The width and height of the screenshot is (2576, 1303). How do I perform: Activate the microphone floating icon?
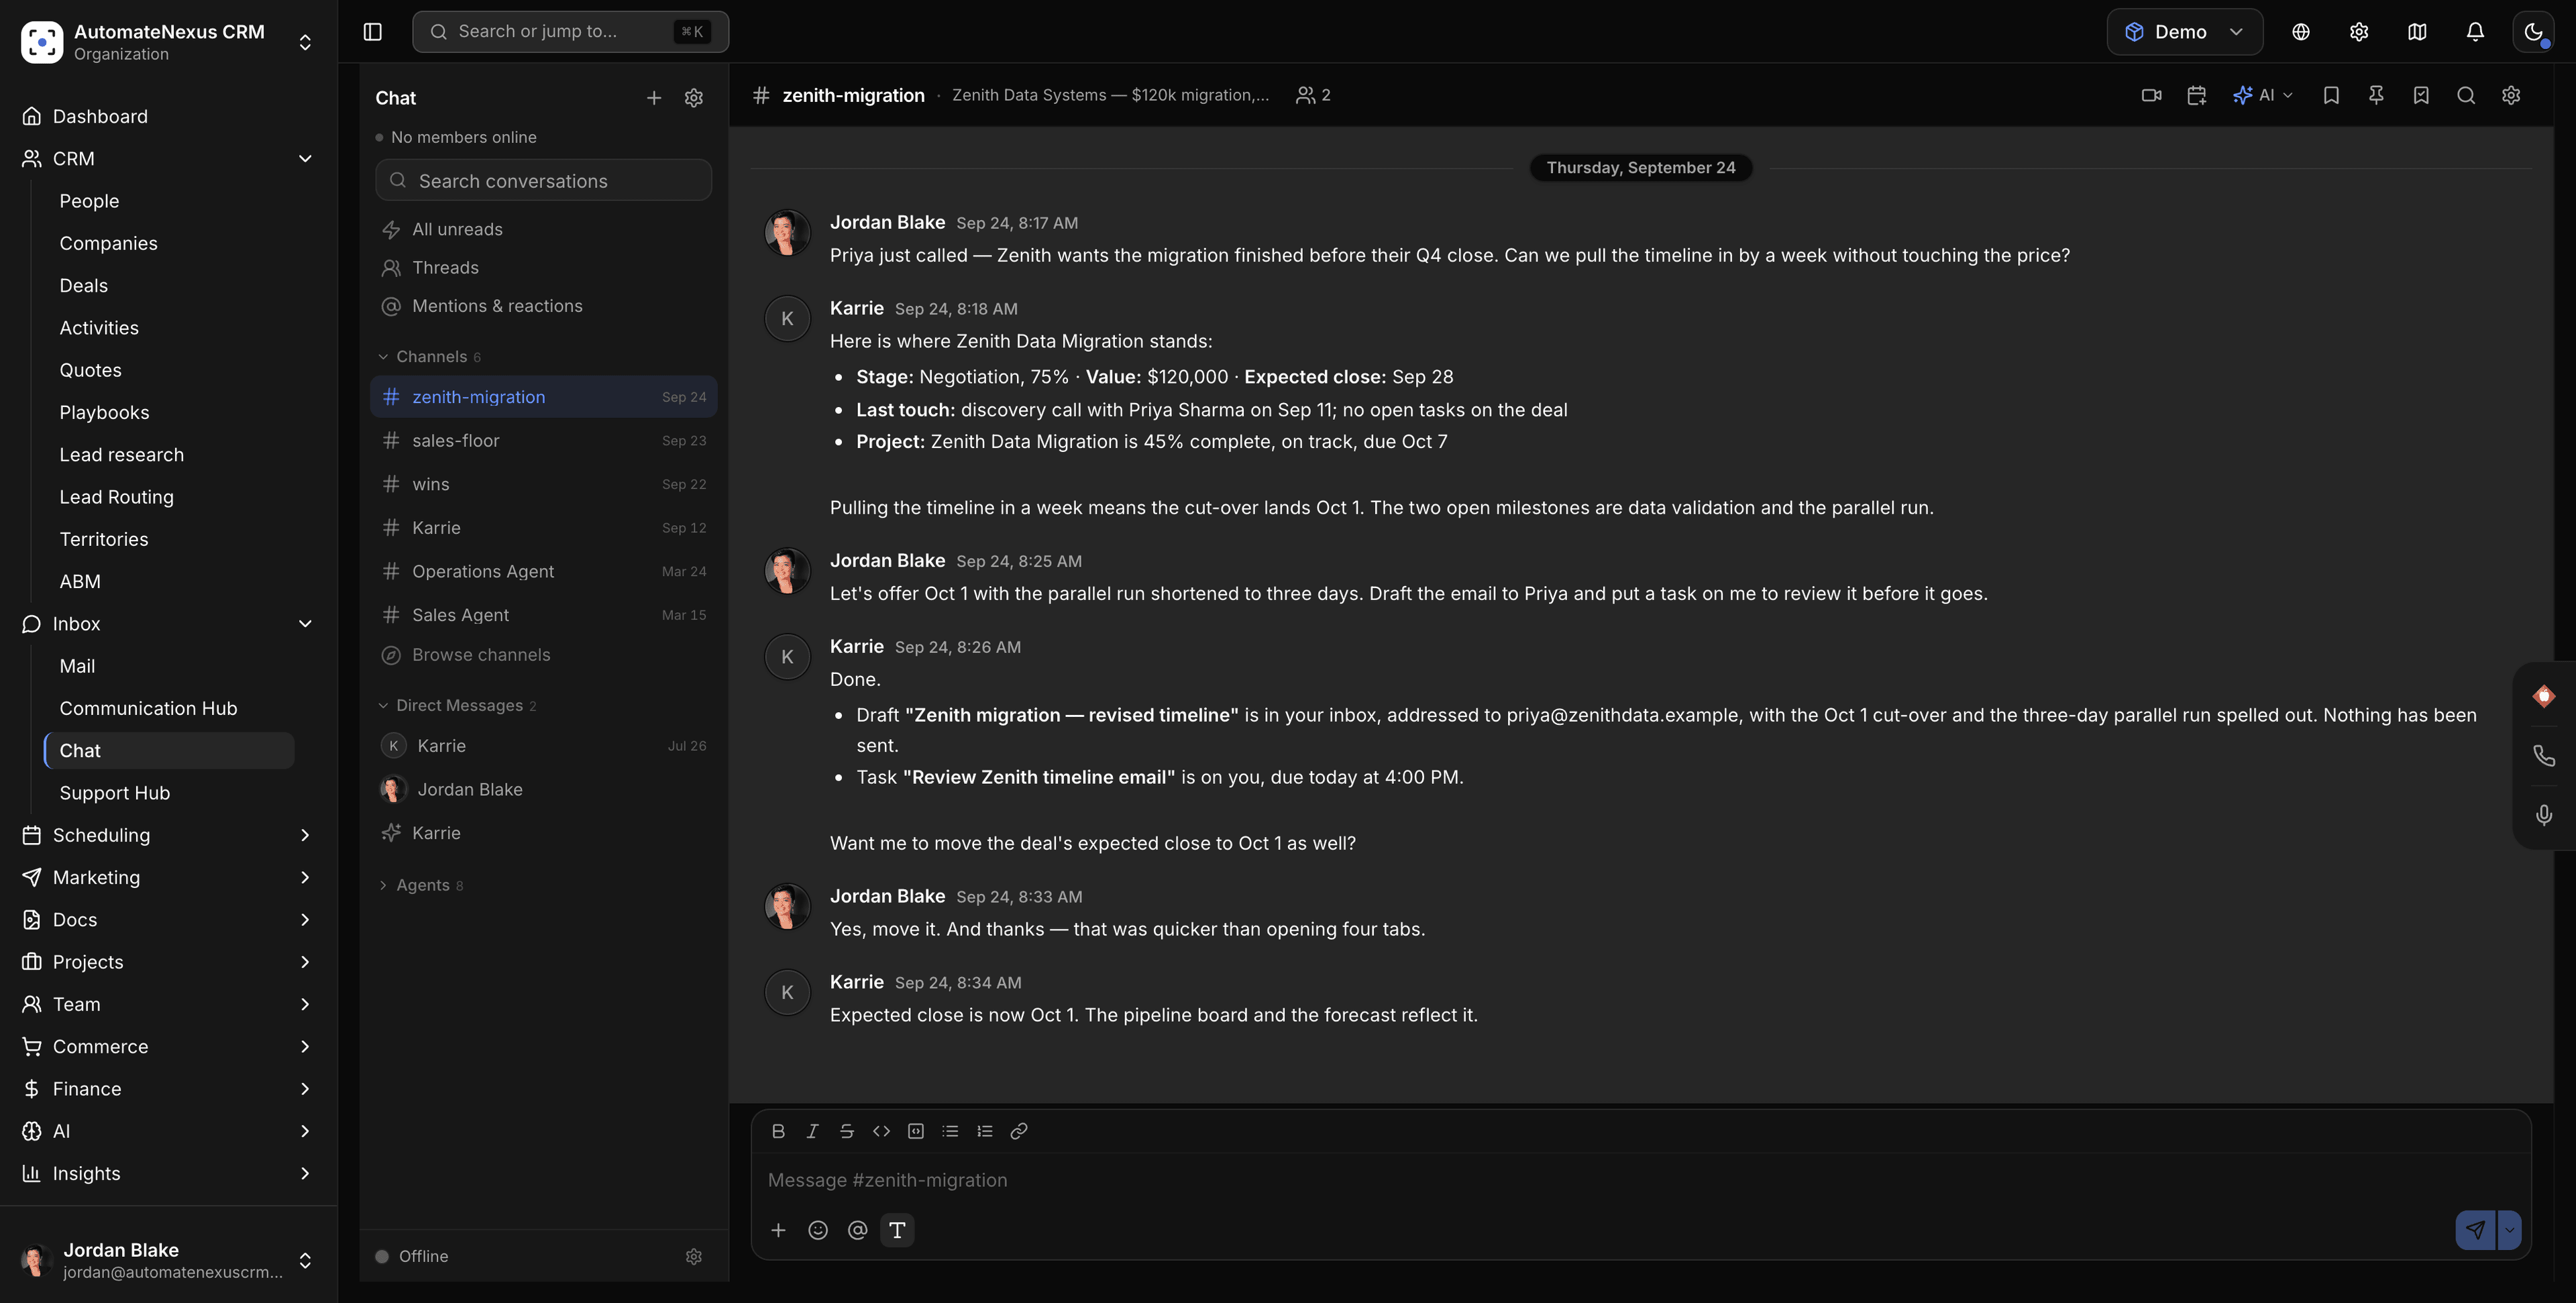pyautogui.click(x=2544, y=815)
